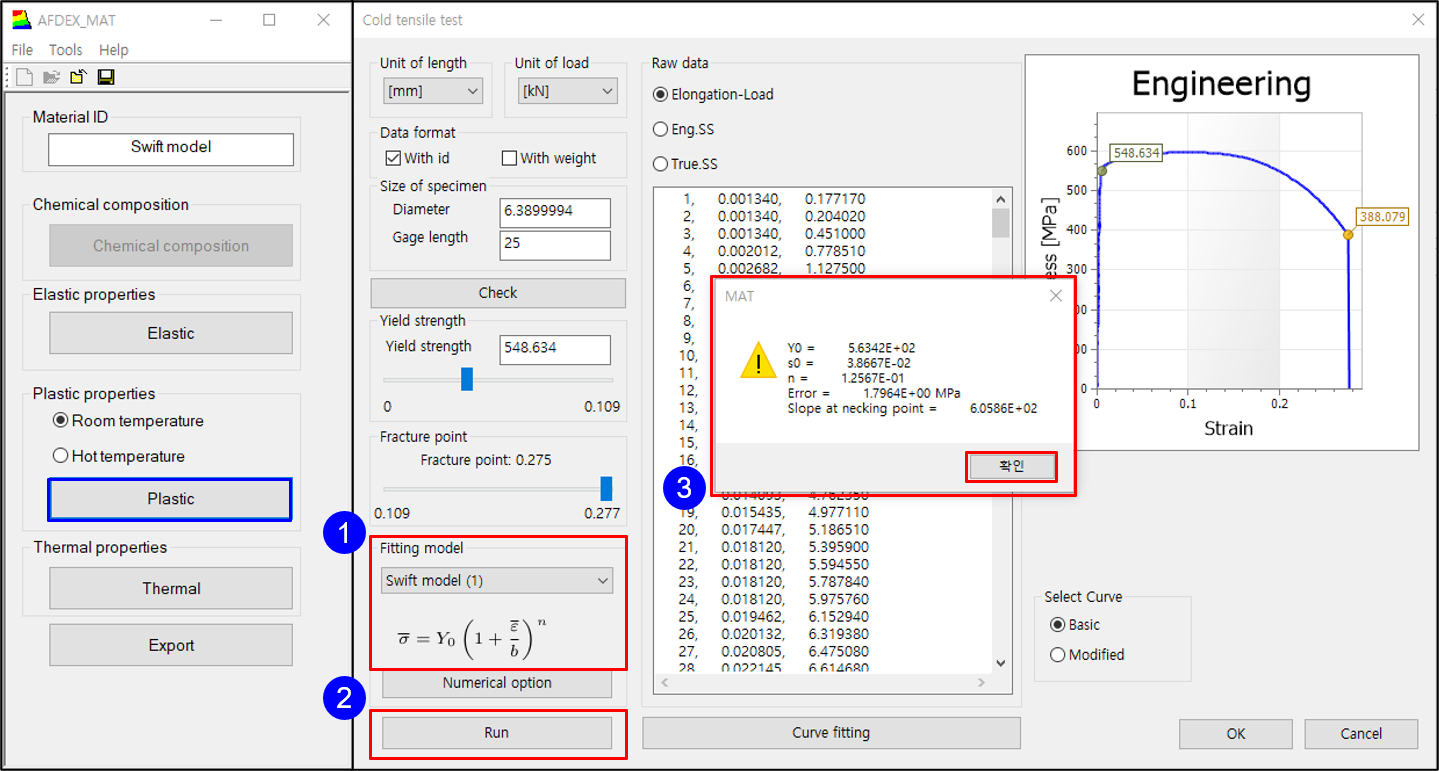The height and width of the screenshot is (771, 1439).
Task: Click the raw data vertical scrollbar thumb
Action: [1001, 223]
